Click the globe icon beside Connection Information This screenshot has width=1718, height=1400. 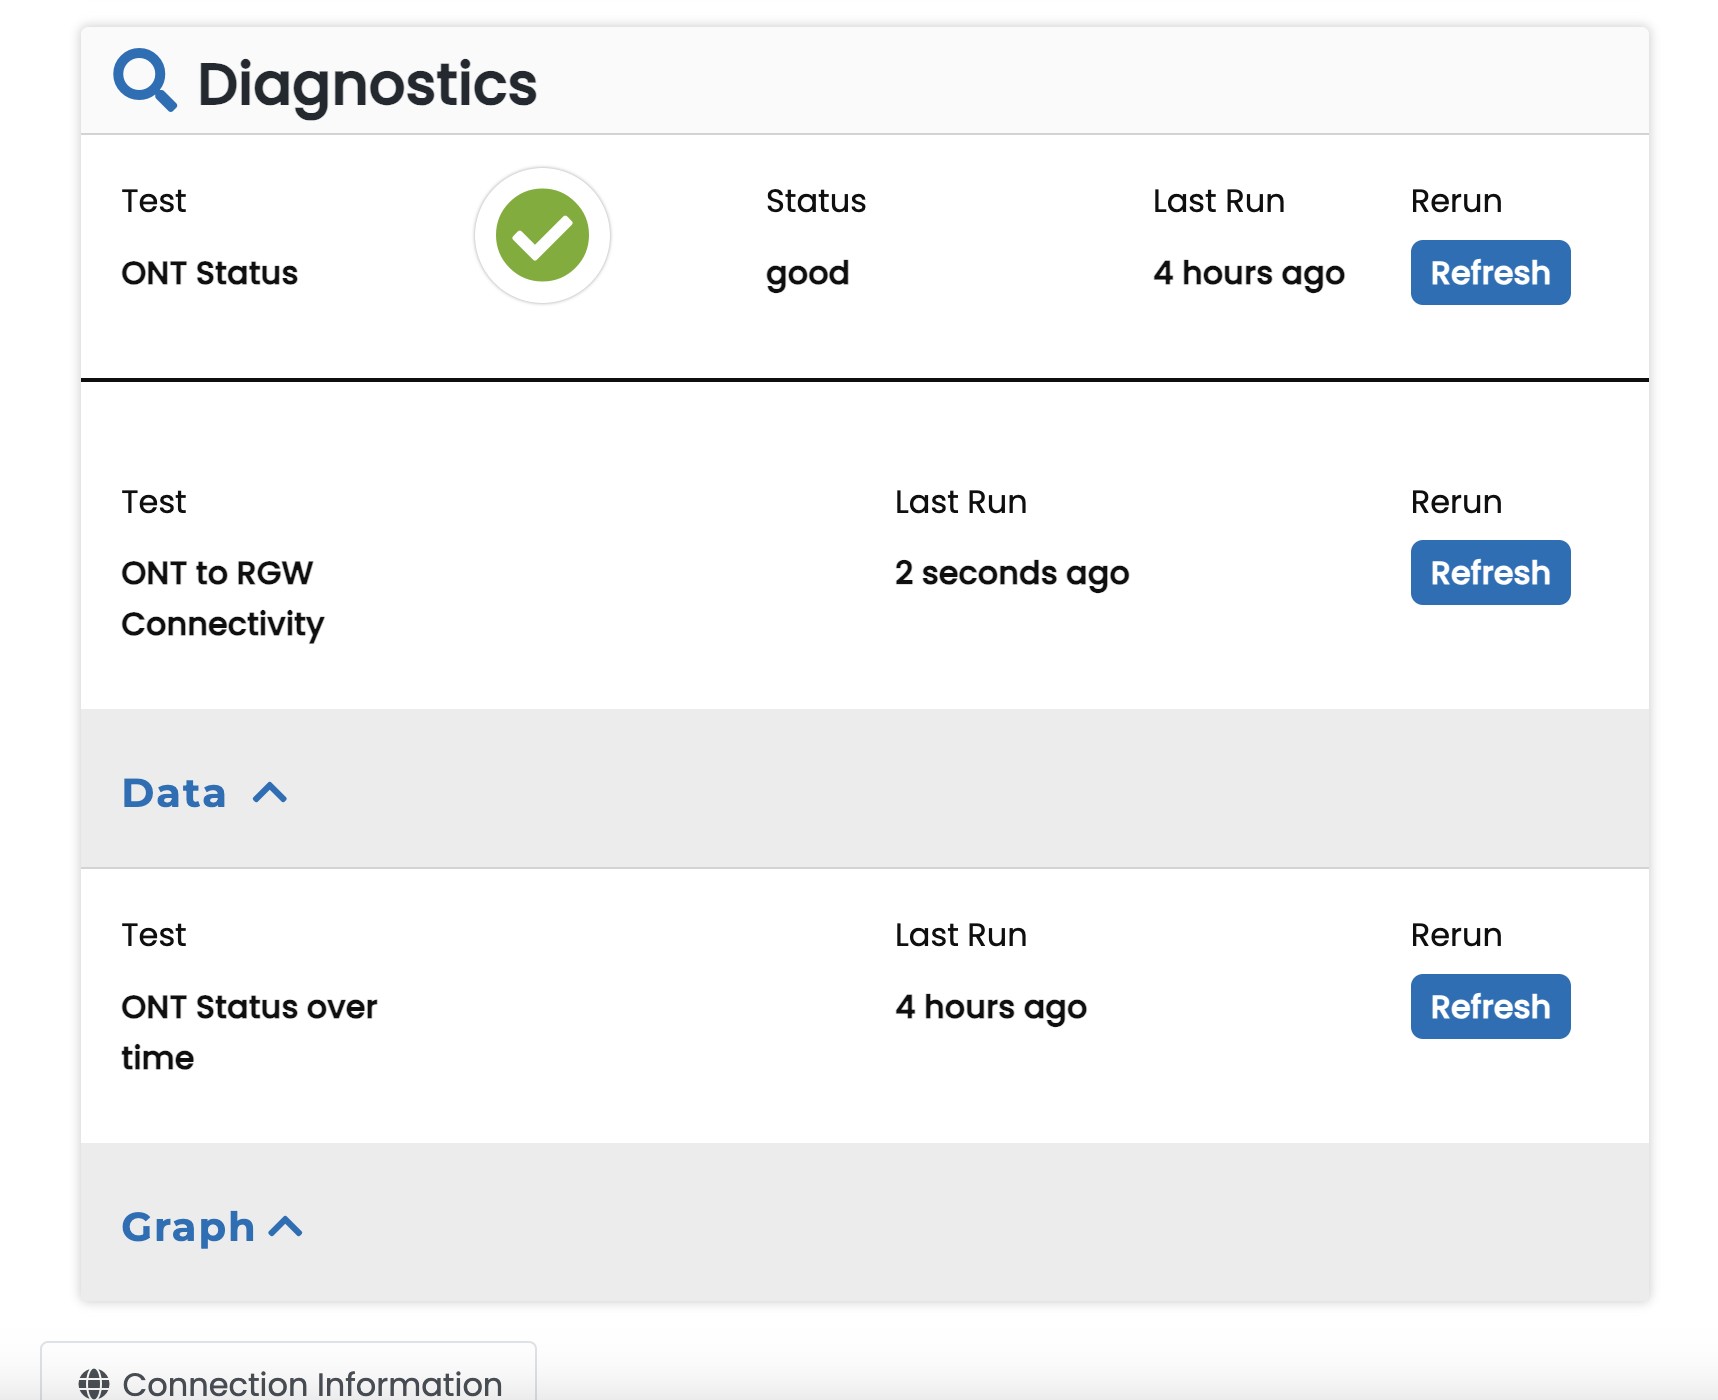[94, 1384]
